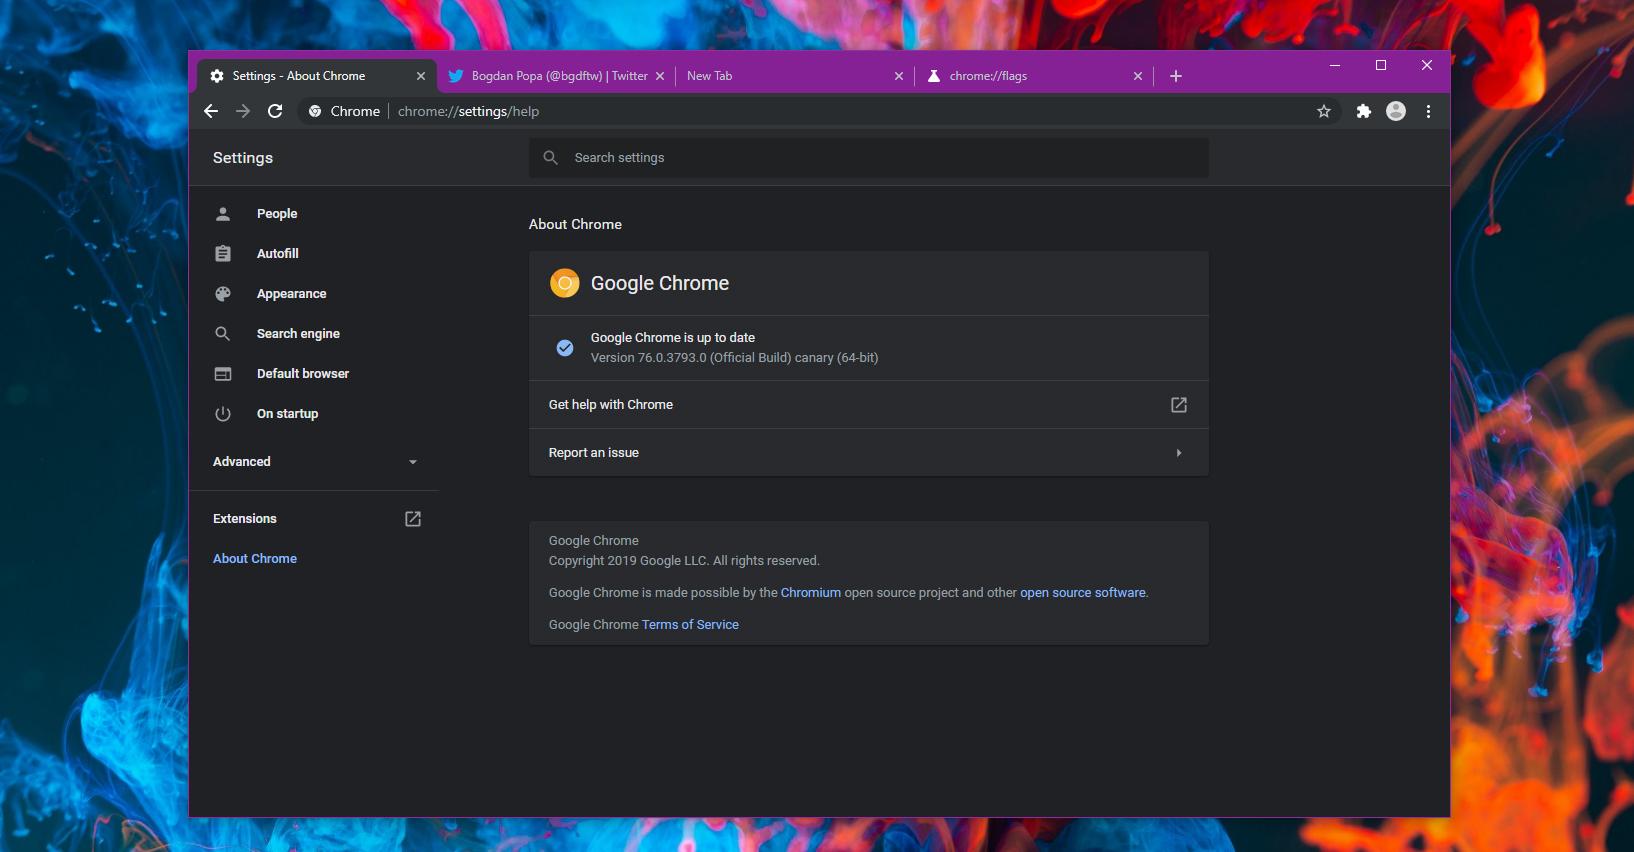
Task: Open the Autofill settings section
Action: tap(277, 254)
